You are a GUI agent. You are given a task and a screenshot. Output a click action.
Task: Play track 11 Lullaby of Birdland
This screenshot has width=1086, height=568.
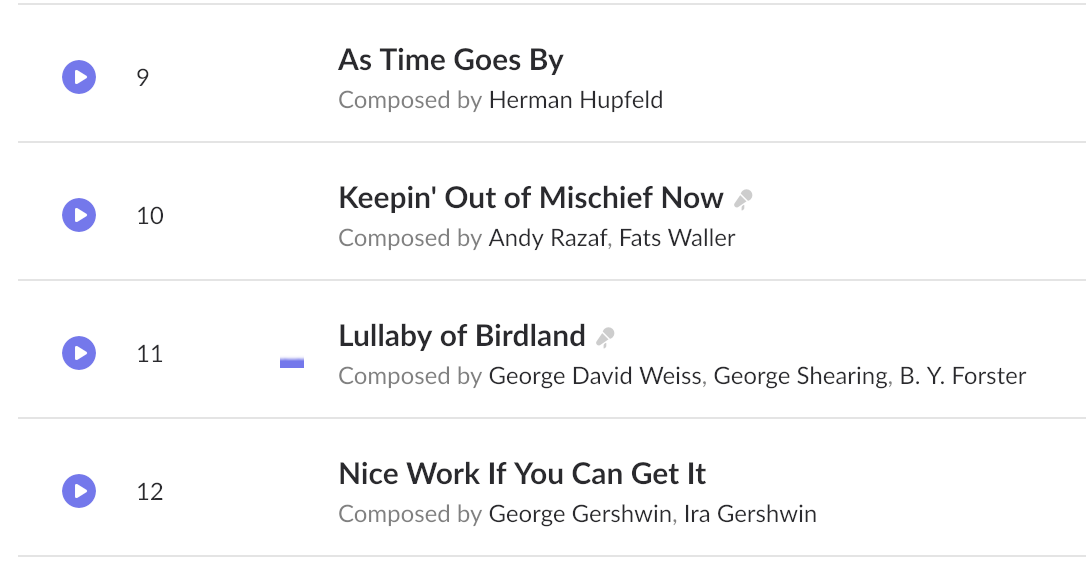[79, 353]
